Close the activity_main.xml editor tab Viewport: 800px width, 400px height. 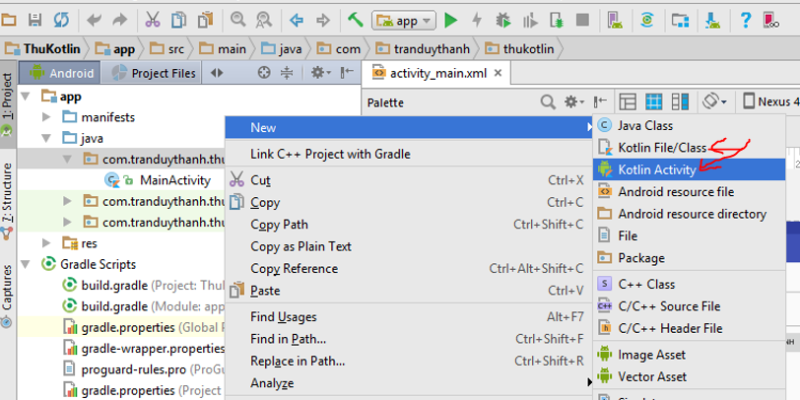(x=498, y=72)
